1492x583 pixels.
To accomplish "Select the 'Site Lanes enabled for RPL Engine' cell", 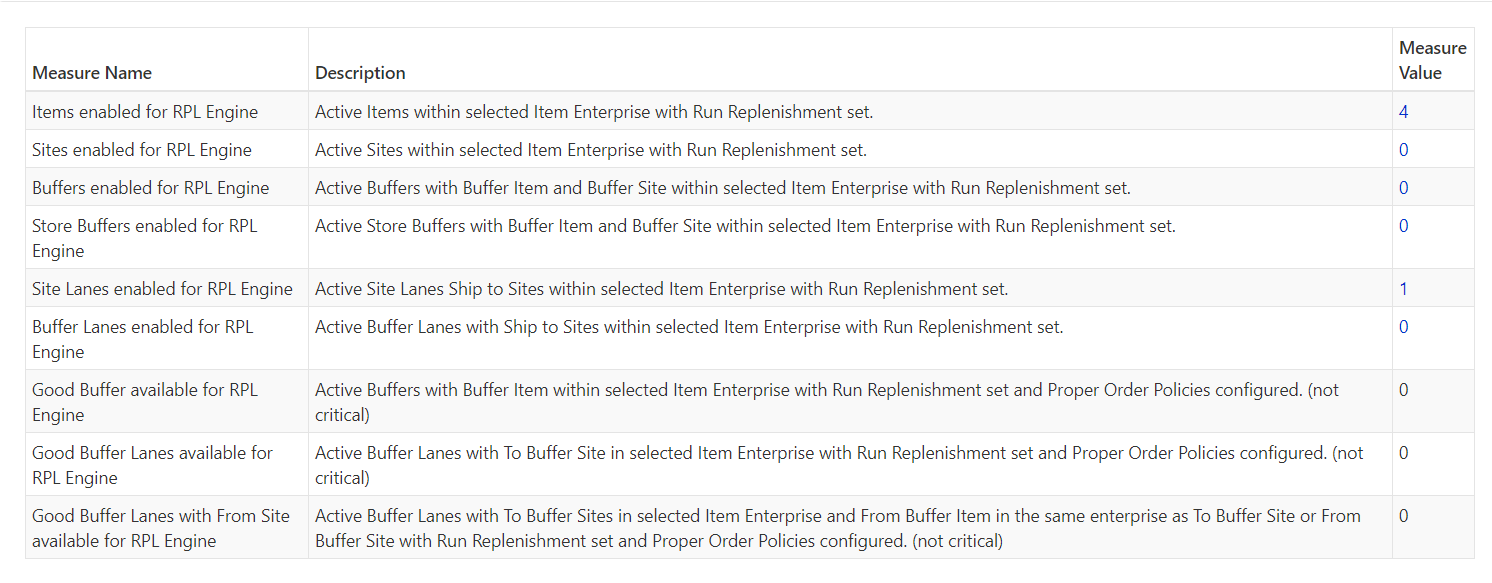I will 162,289.
